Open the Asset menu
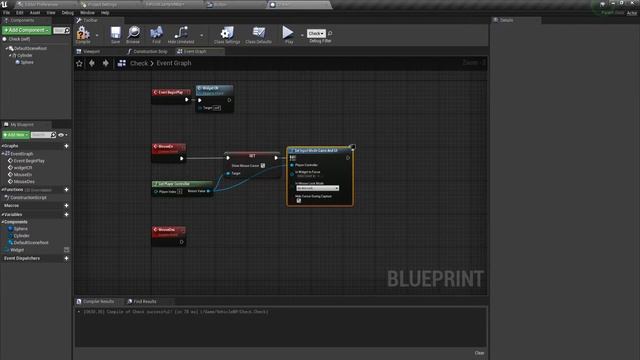This screenshot has height=360, width=640. (35, 13)
